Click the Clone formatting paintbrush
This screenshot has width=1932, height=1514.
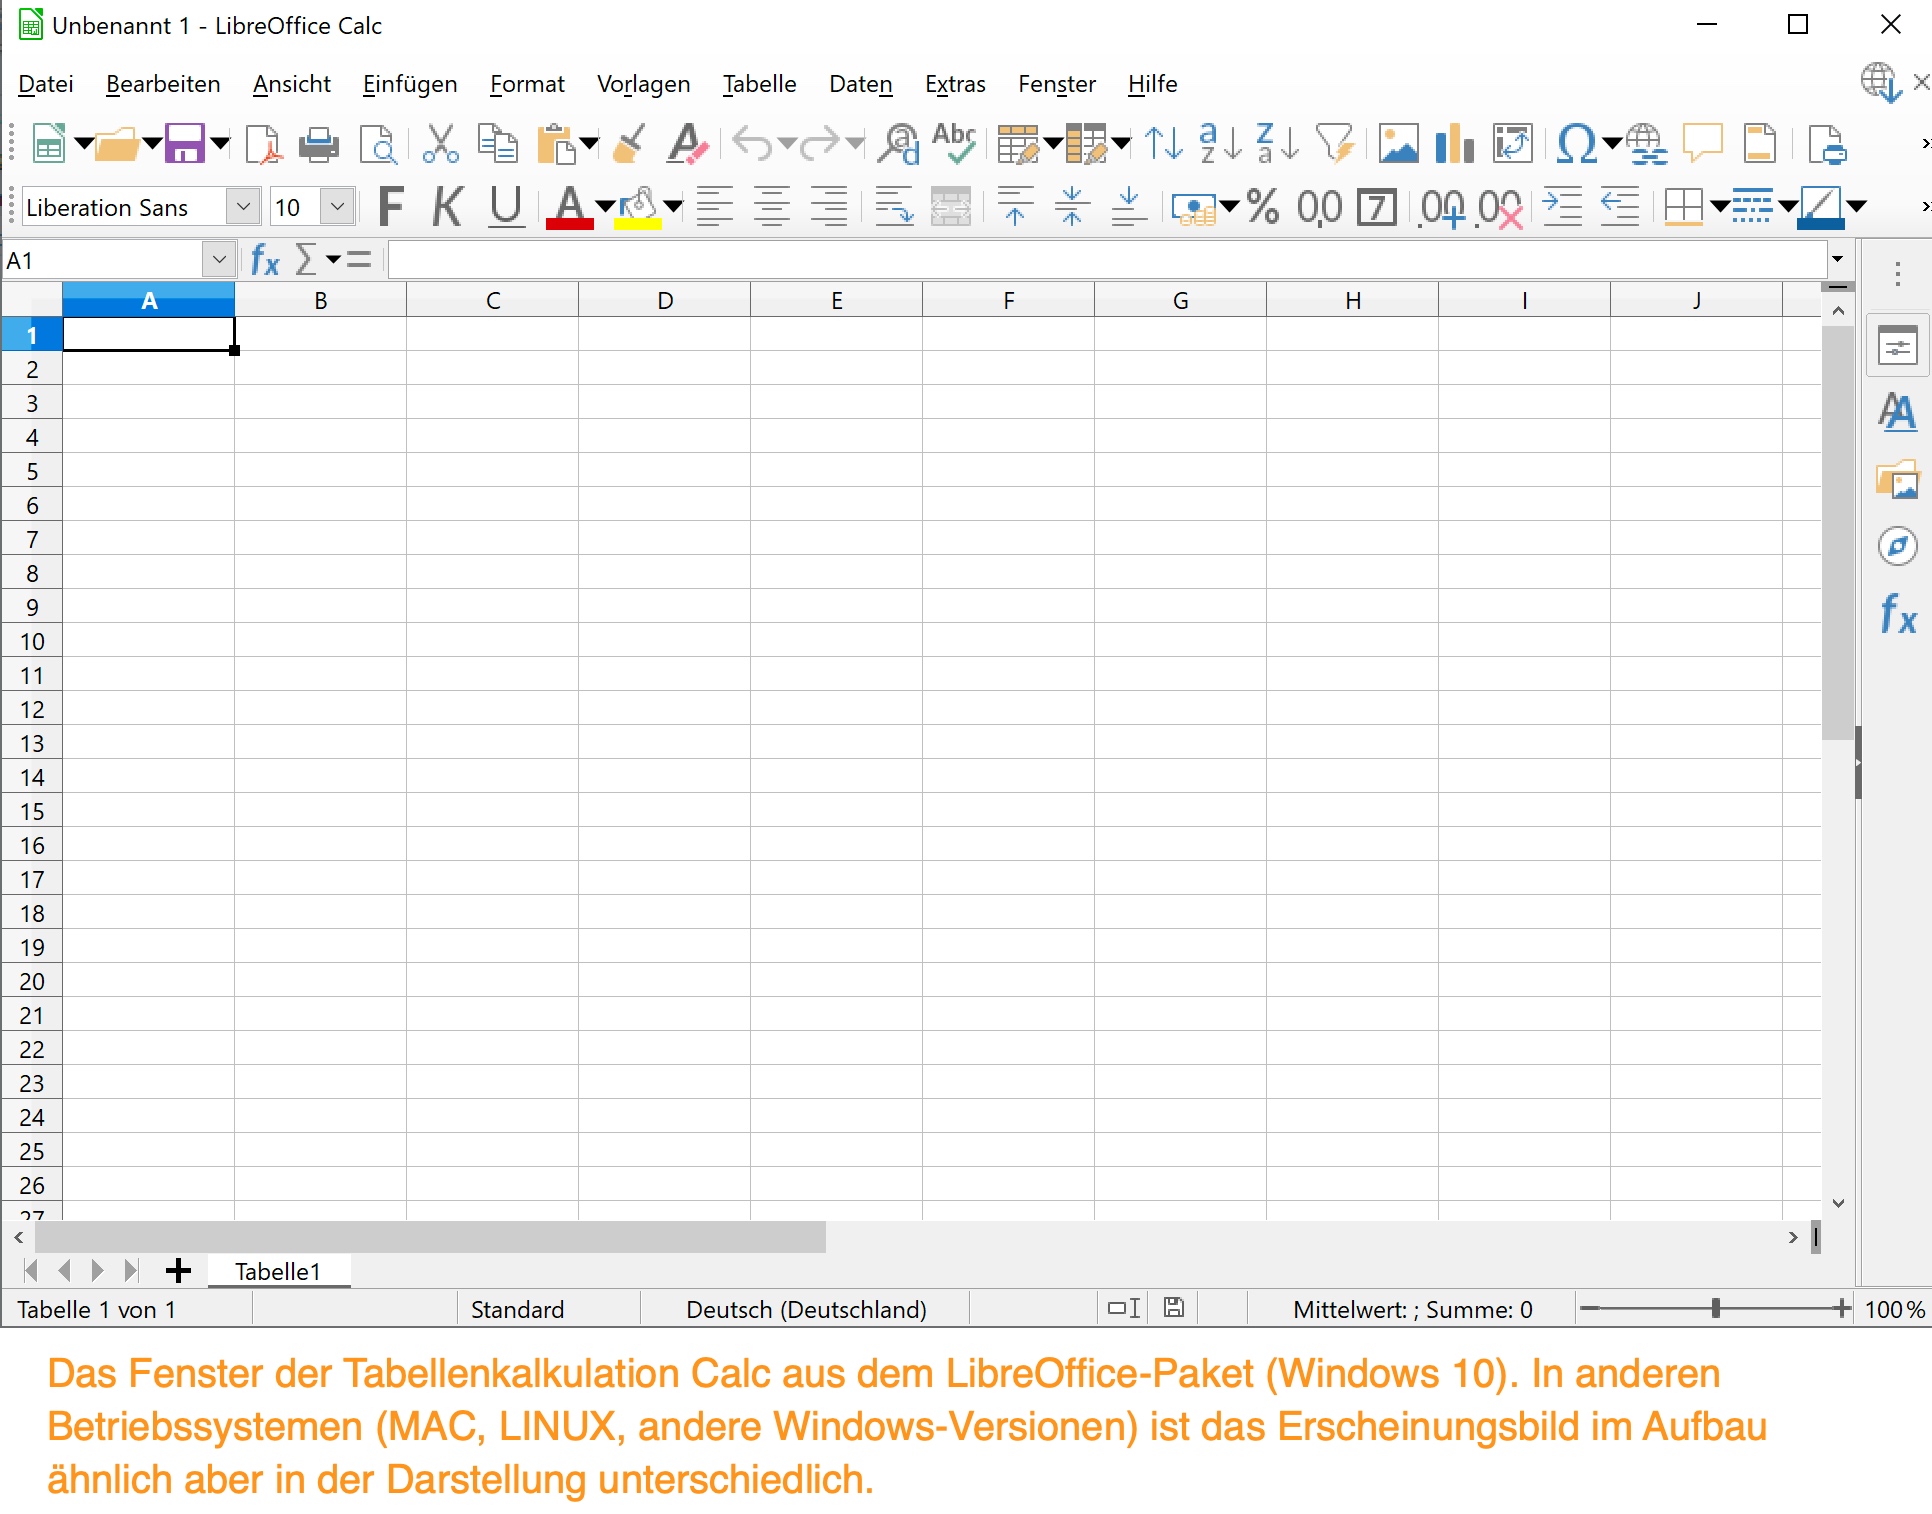(x=630, y=144)
